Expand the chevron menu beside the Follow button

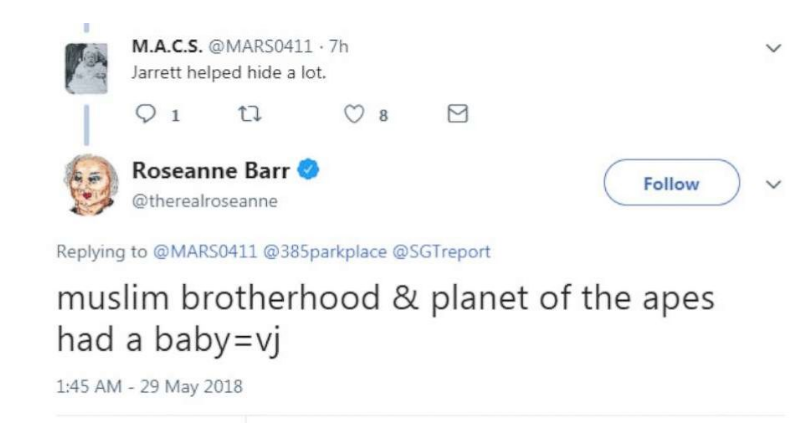(771, 184)
